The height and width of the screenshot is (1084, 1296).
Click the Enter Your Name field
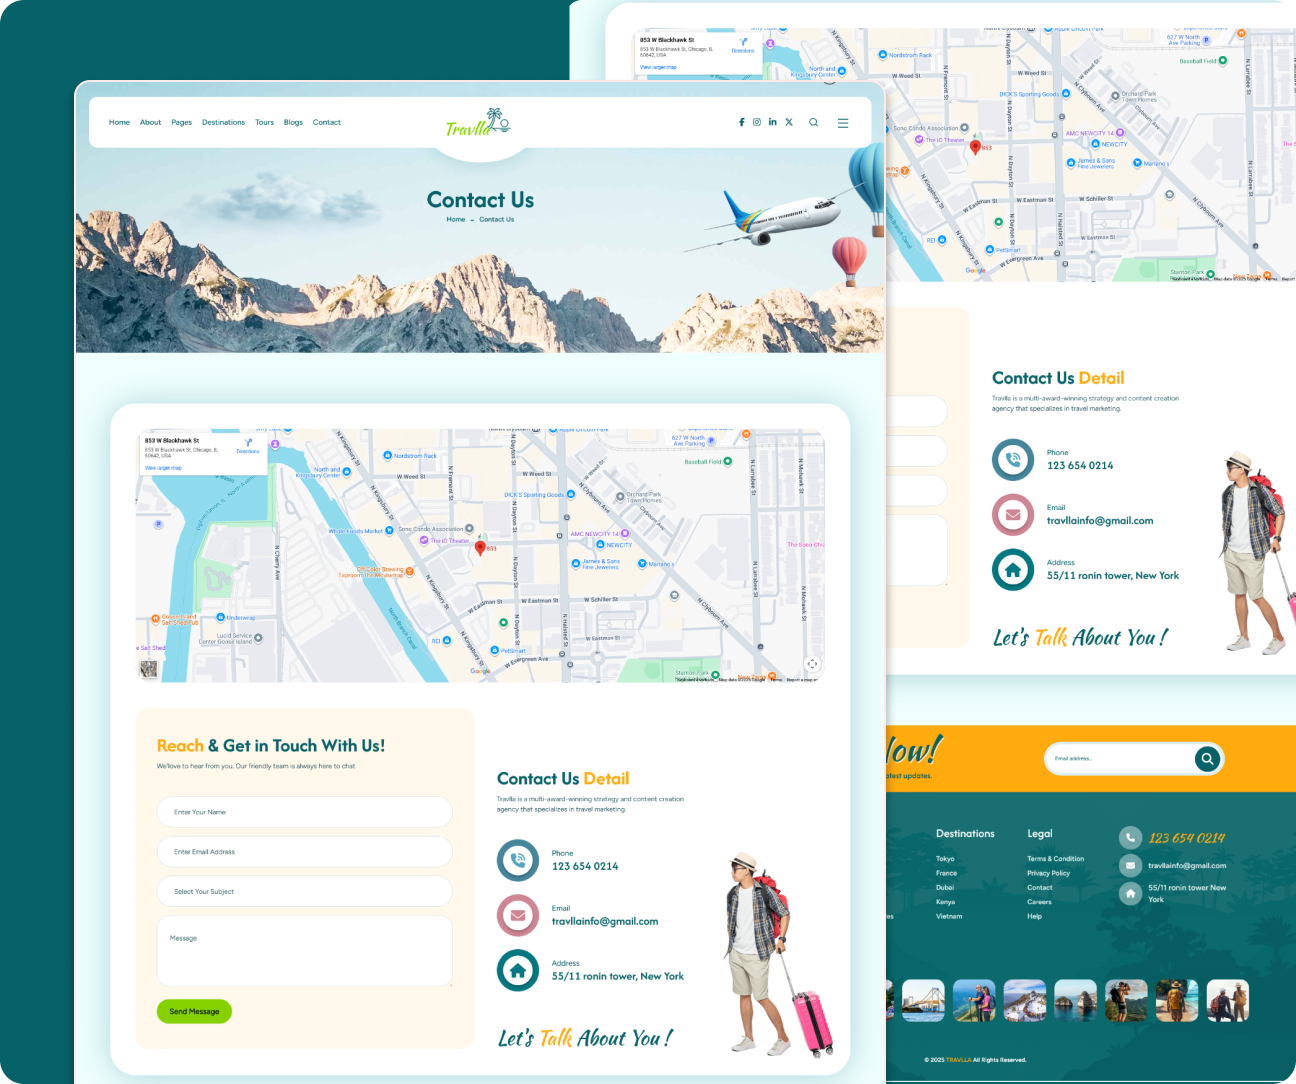pos(304,812)
